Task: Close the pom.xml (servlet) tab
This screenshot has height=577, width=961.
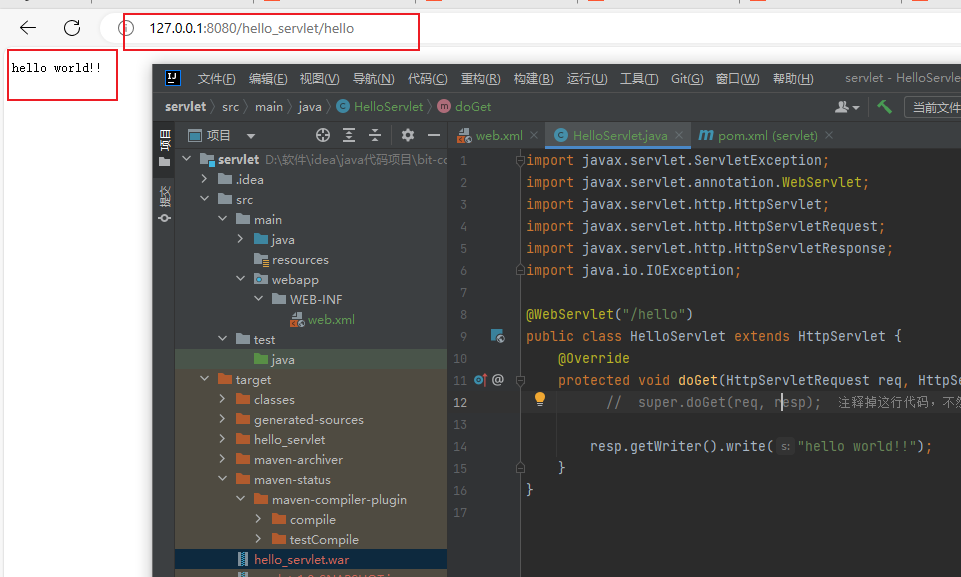Action: (829, 135)
